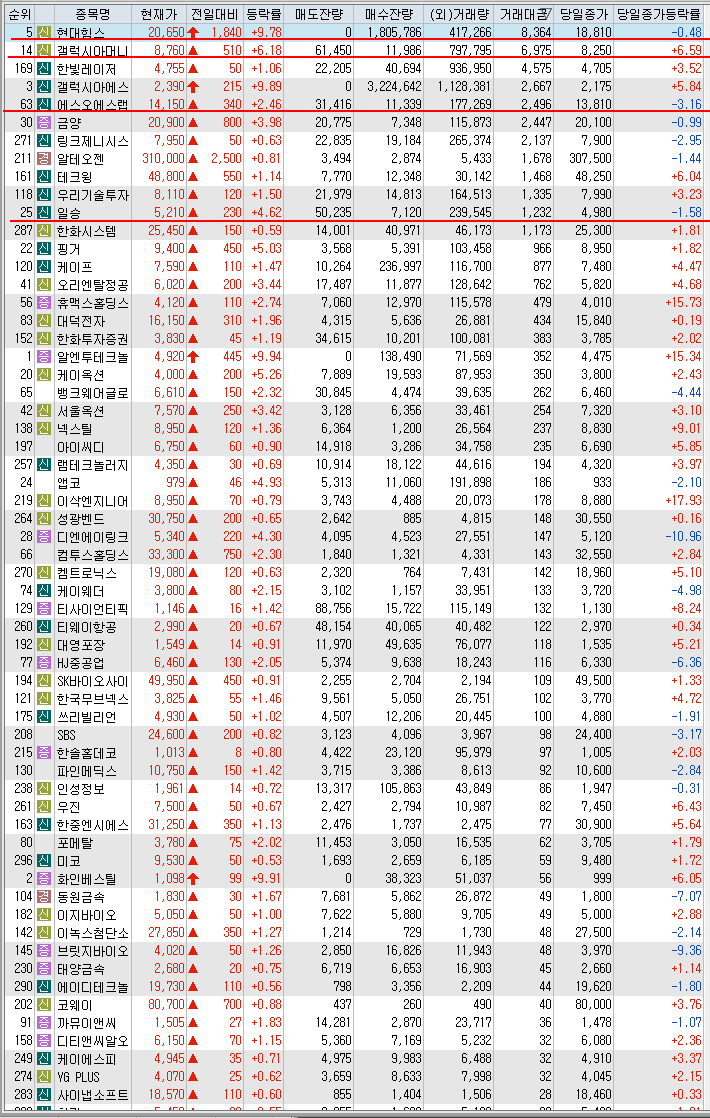Viewport: 710px width, 1118px height.
Task: Select the stock name 한화투자증권
Action: [x=93, y=339]
